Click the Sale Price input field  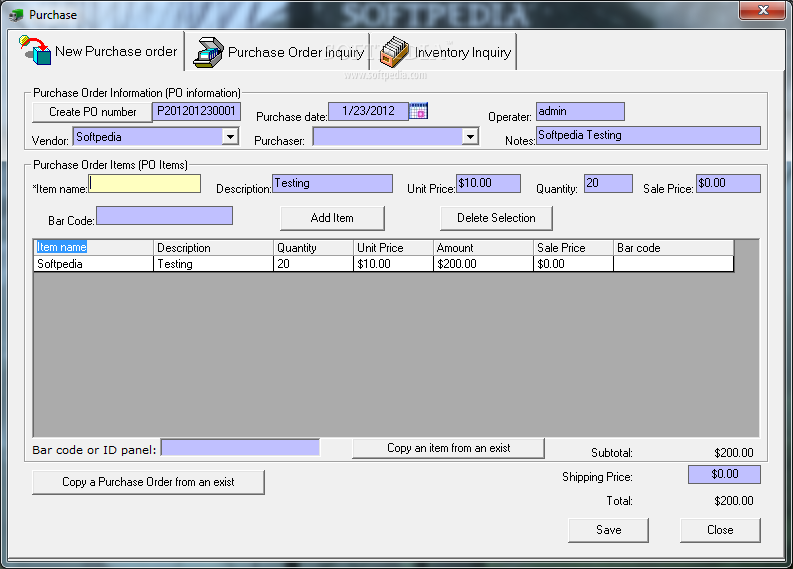point(728,184)
